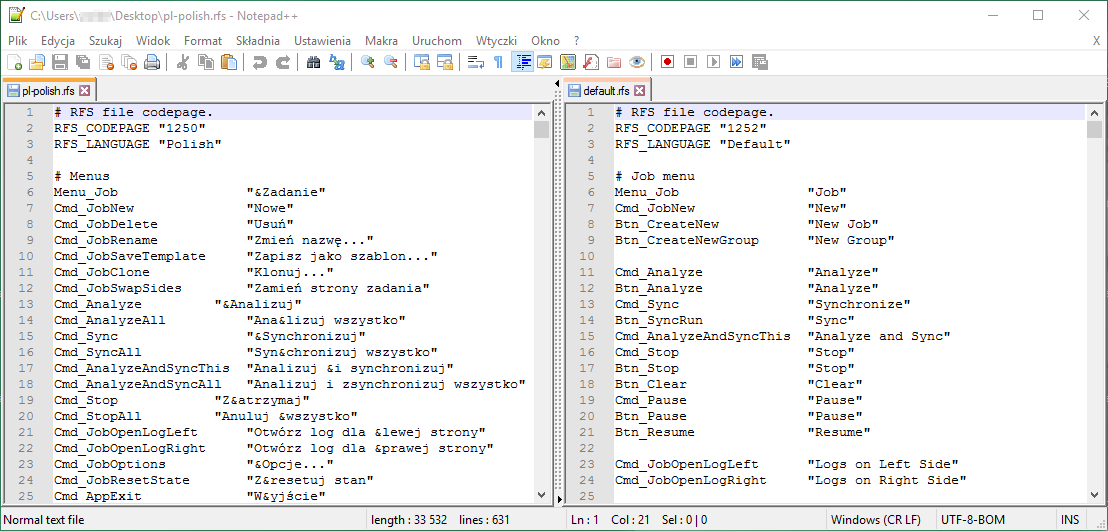Toggle synchronized horizontal scrolling
The image size is (1108, 531).
coord(444,62)
